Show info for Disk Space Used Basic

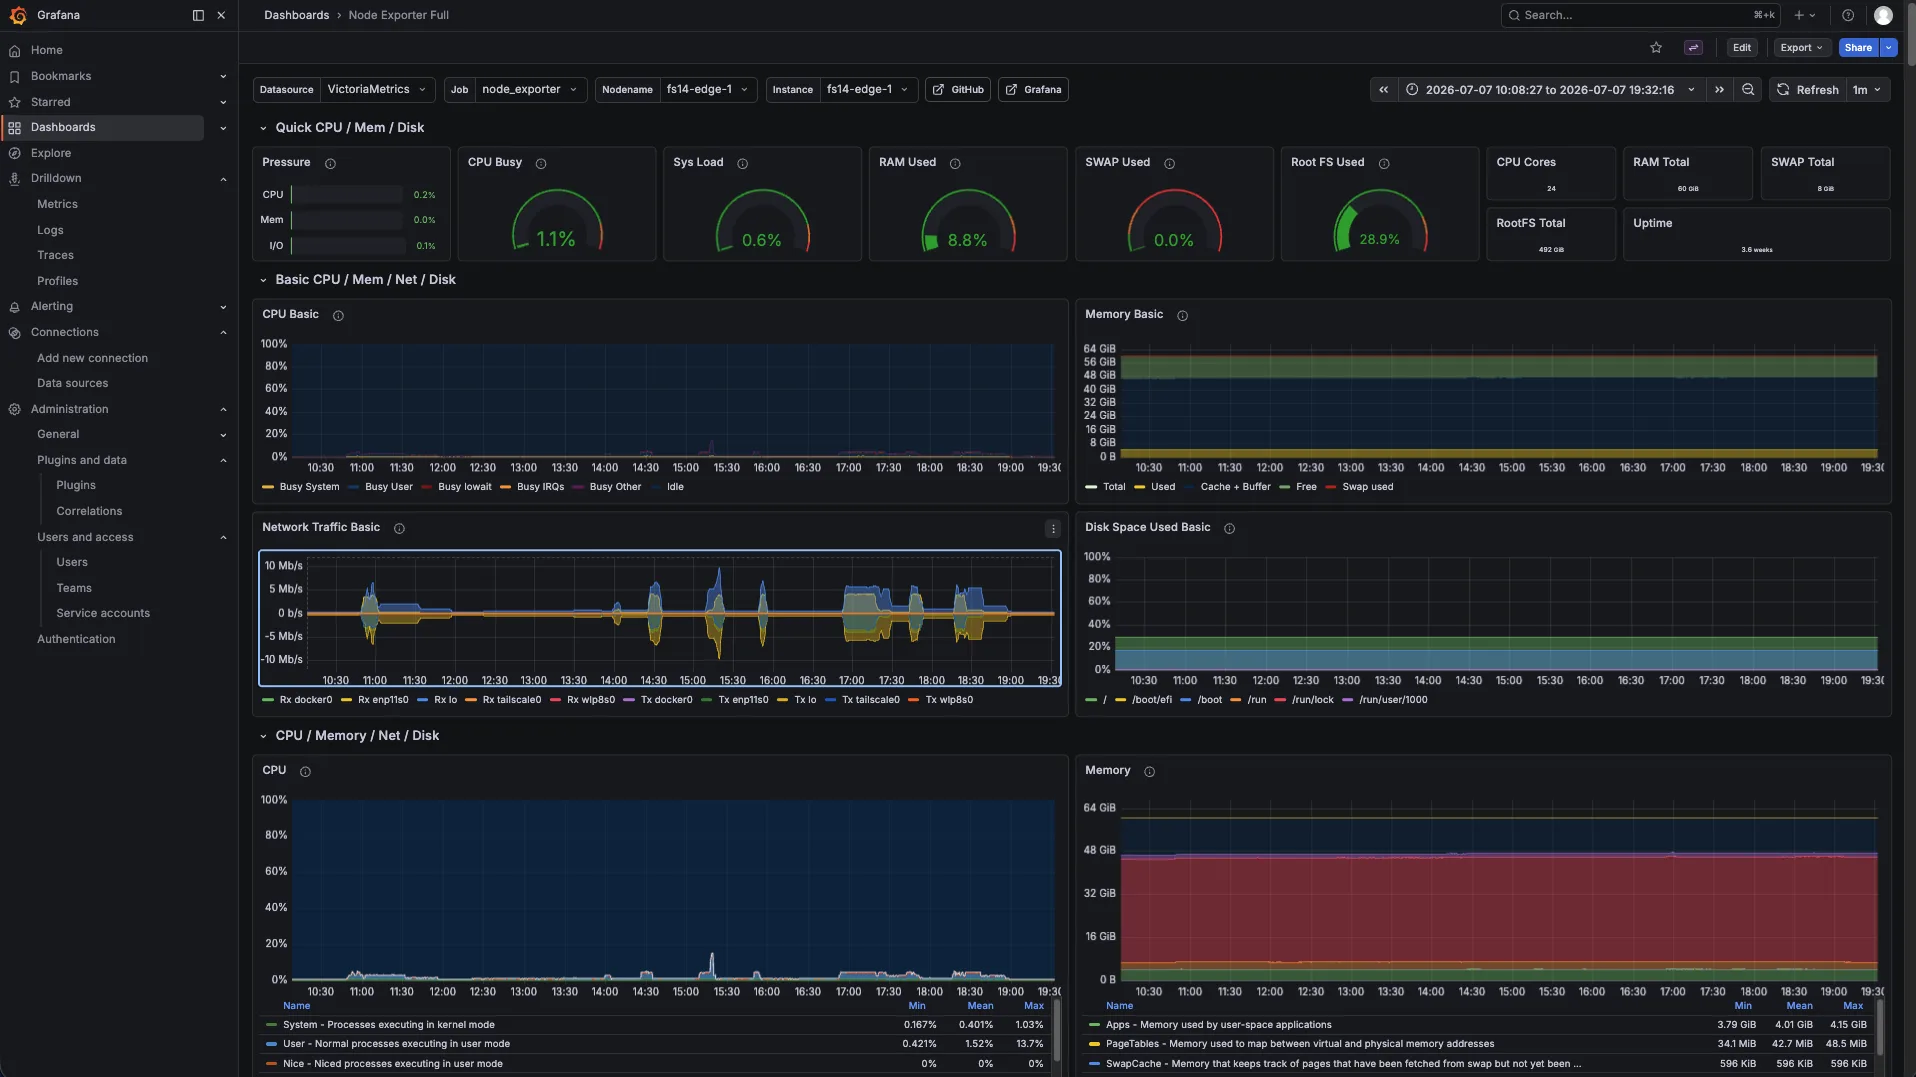[1229, 529]
